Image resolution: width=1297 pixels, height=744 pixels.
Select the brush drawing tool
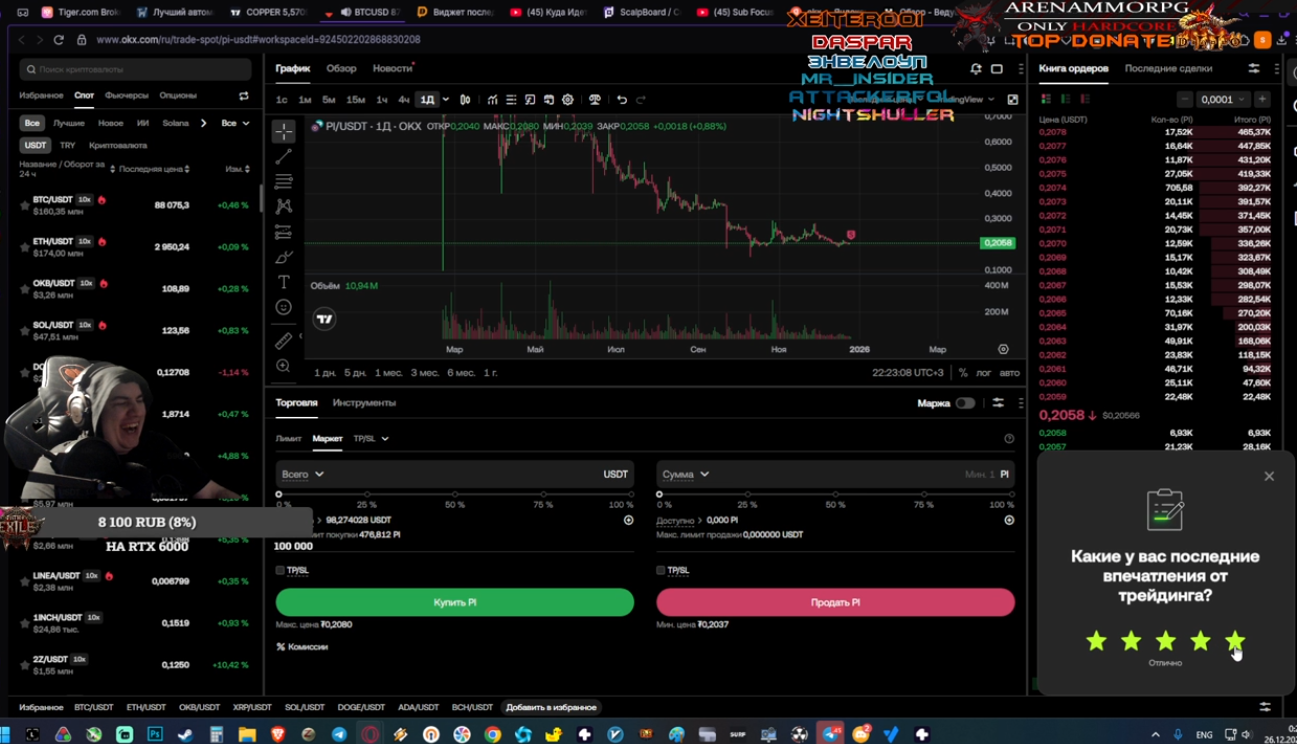click(284, 257)
